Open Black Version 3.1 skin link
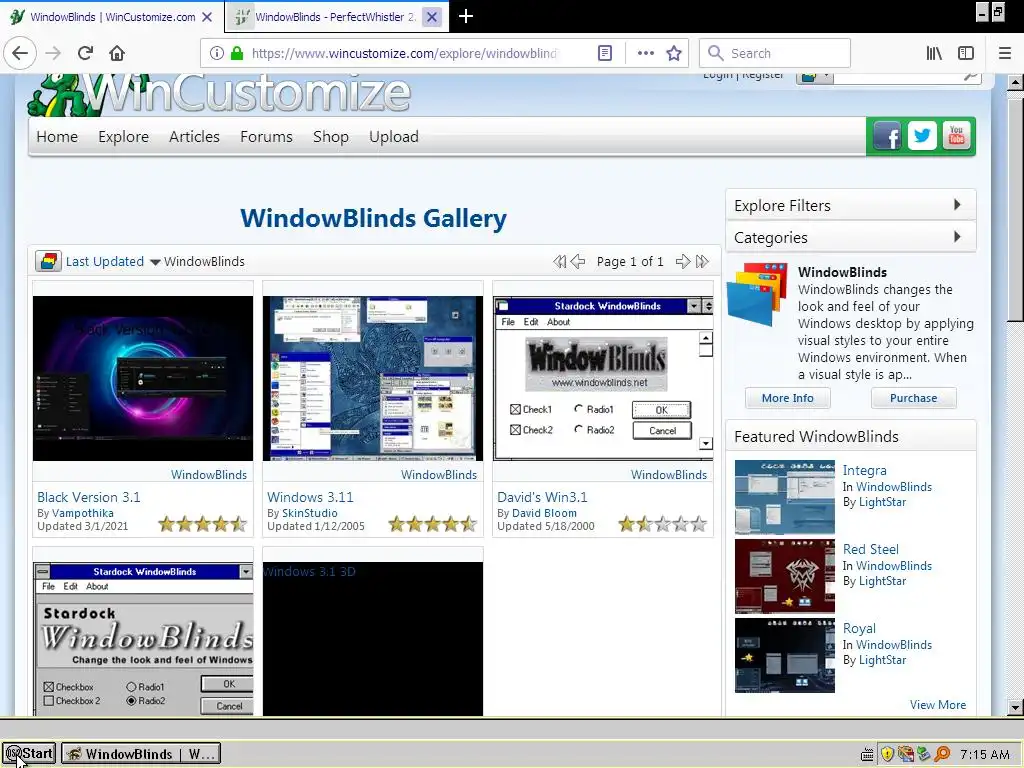The height and width of the screenshot is (768, 1024). tap(89, 497)
